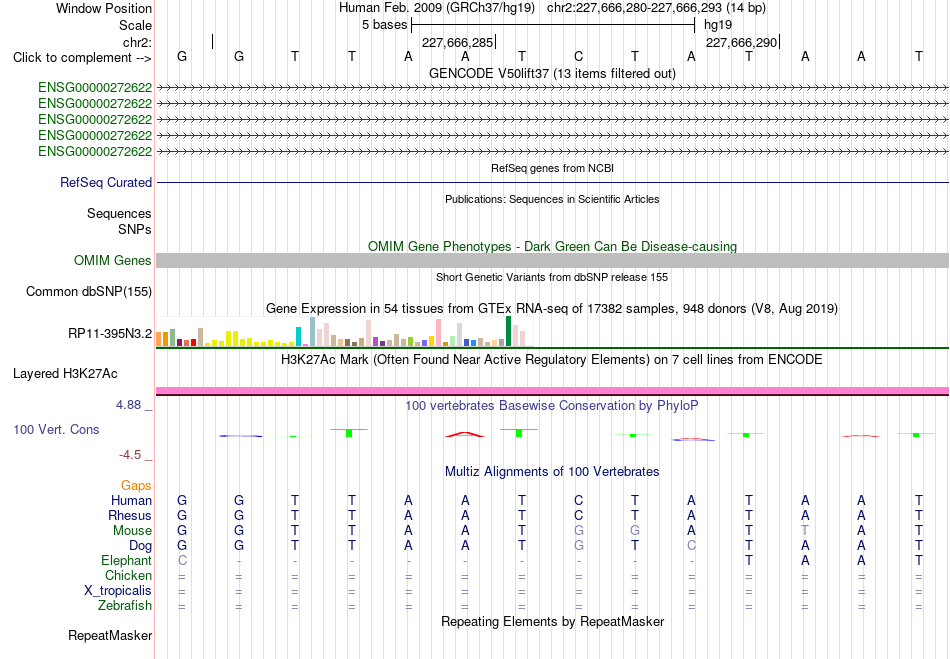Image resolution: width=950 pixels, height=659 pixels.
Task: Click the 227,666,290 coordinate marker
Action: coord(742,42)
